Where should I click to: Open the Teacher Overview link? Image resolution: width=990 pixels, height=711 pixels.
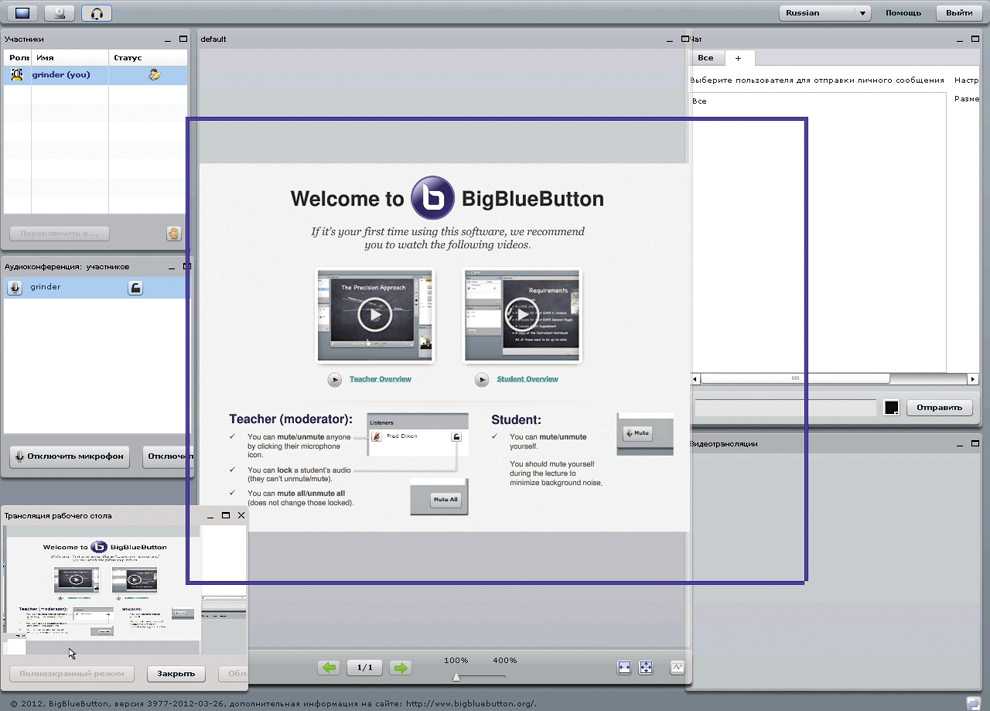380,379
